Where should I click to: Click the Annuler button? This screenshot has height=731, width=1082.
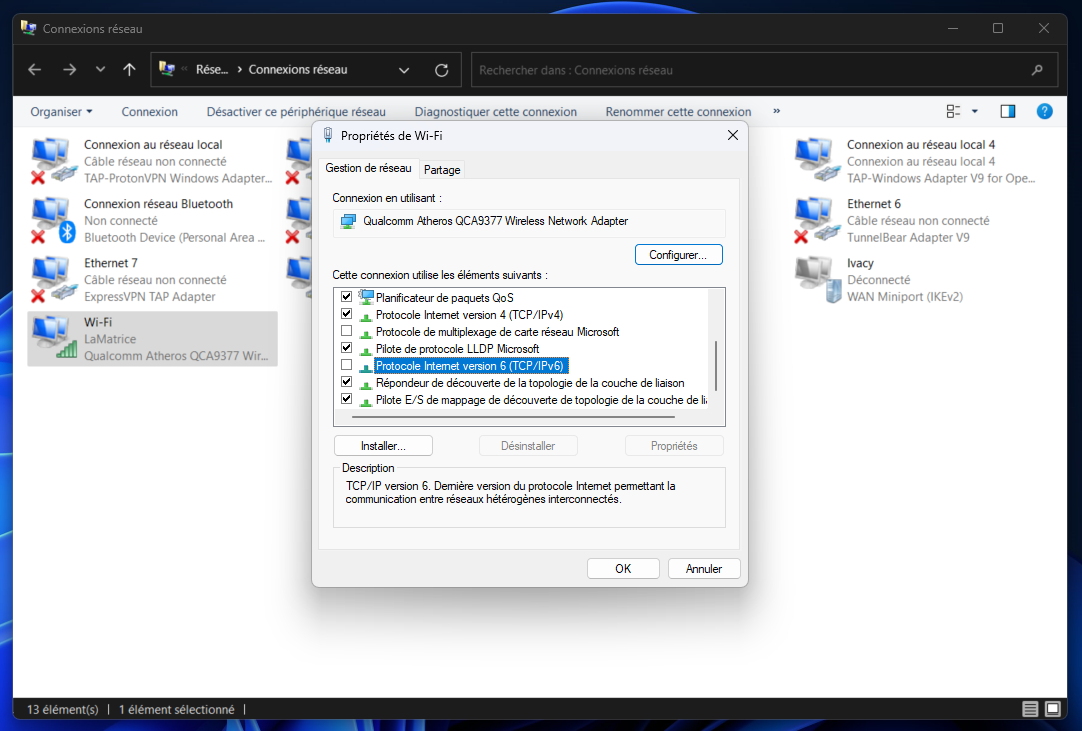pyautogui.click(x=704, y=569)
